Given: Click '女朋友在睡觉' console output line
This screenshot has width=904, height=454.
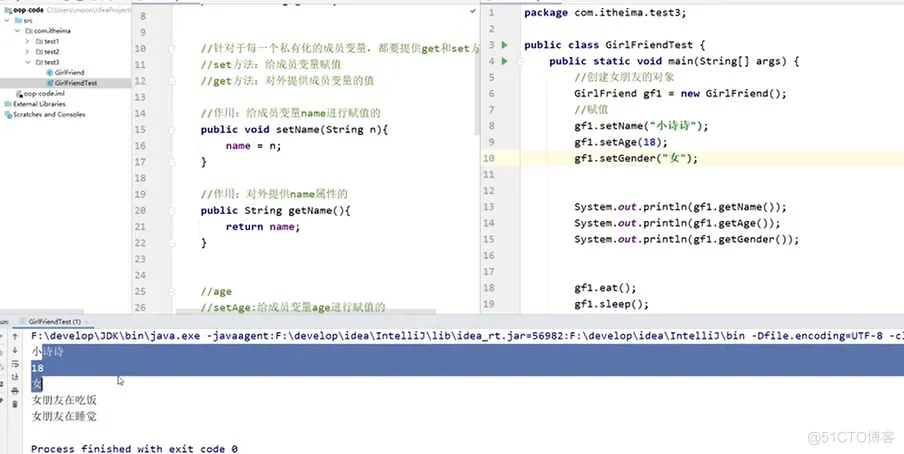Looking at the screenshot, I should (64, 416).
